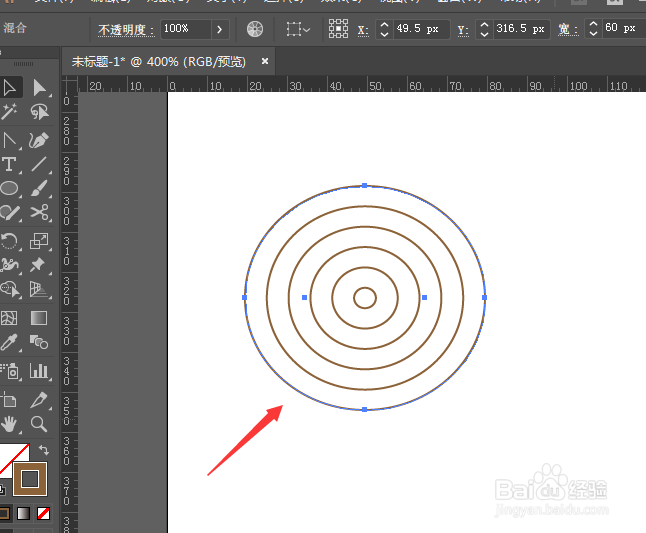Set paint mode to None
The image size is (646, 533).
43,514
